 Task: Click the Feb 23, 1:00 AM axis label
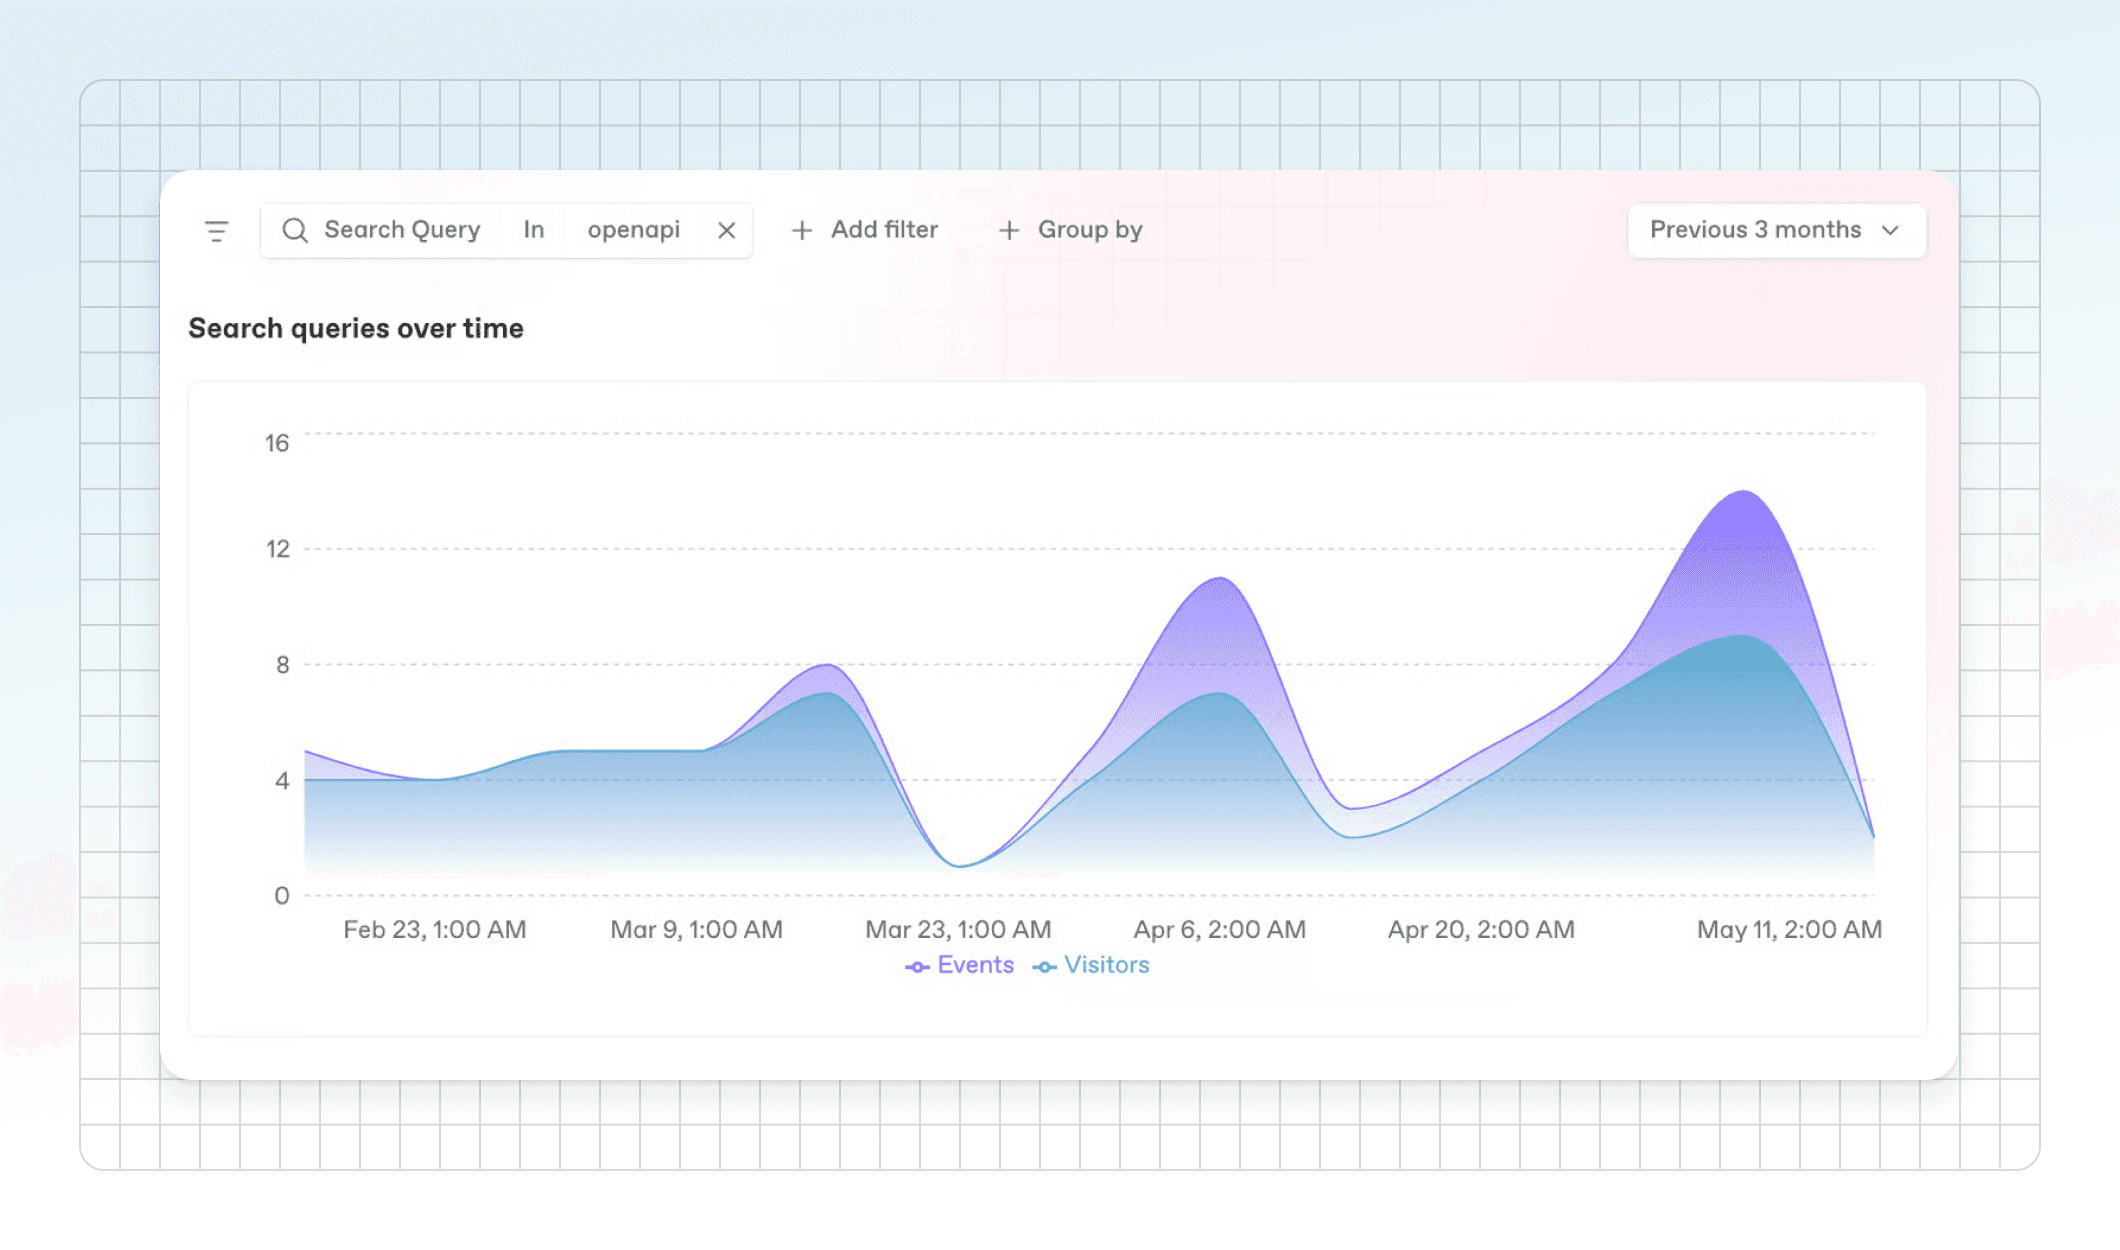point(435,930)
